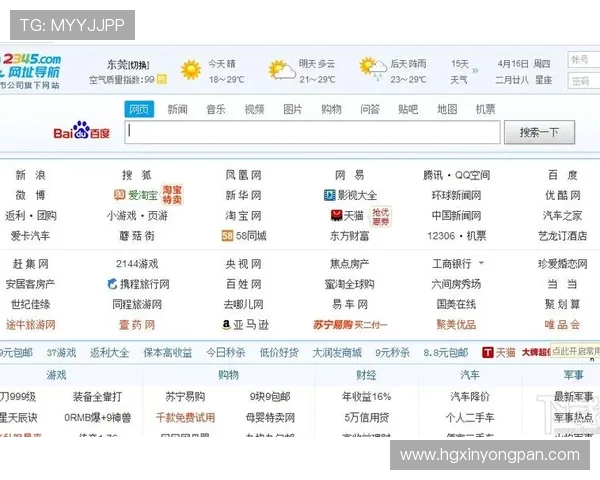This screenshot has height=480, width=600.
Task: Click 年收益16% in finance section
Action: (x=367, y=397)
